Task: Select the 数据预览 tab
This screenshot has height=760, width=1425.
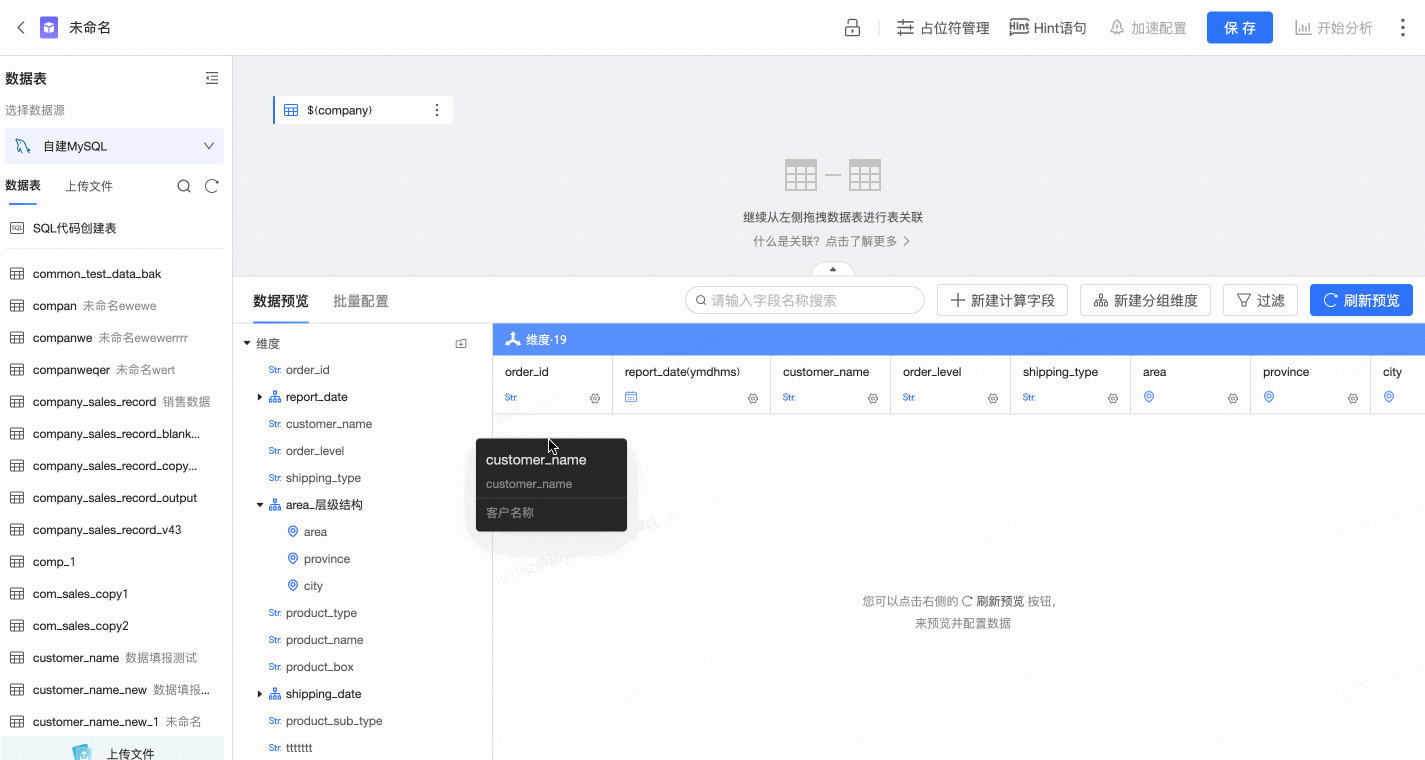Action: 281,301
